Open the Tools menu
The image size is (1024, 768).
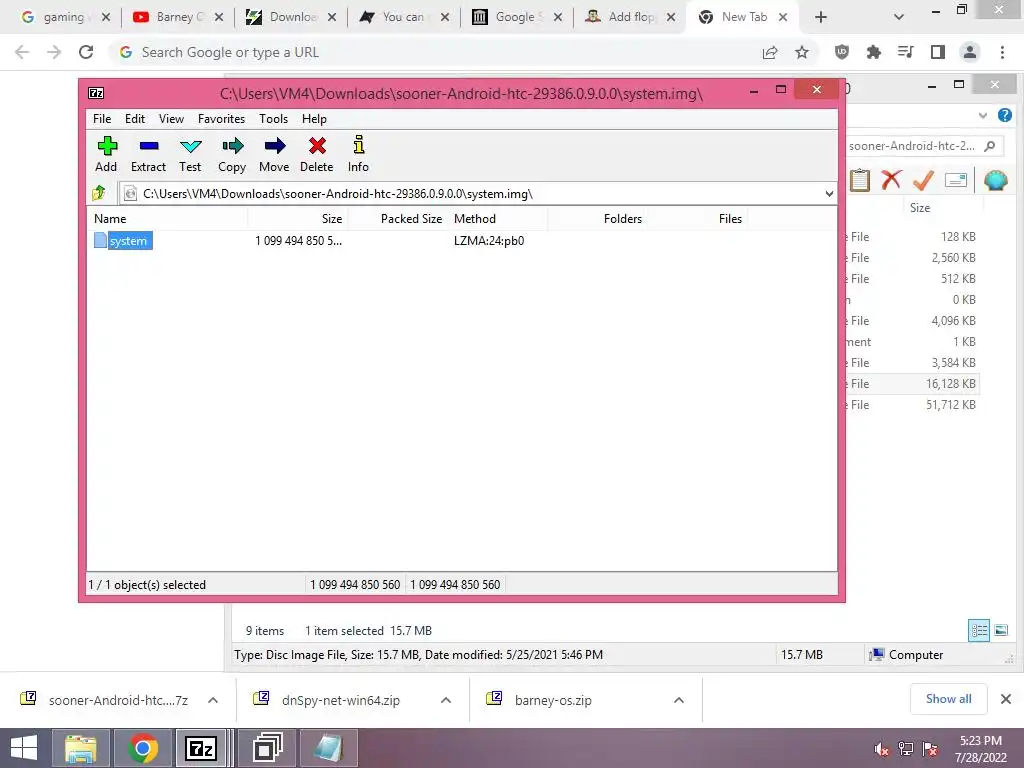(x=273, y=119)
